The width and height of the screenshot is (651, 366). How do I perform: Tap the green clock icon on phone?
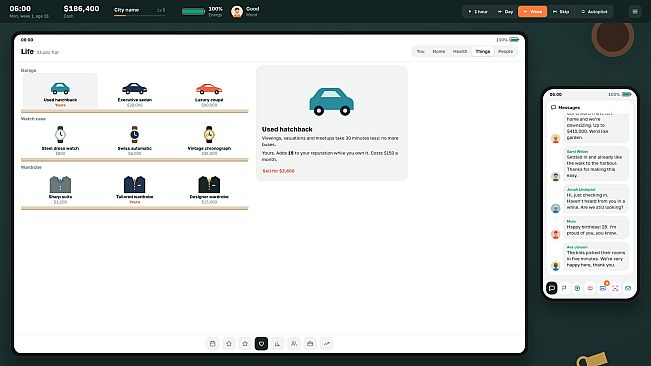(x=577, y=288)
